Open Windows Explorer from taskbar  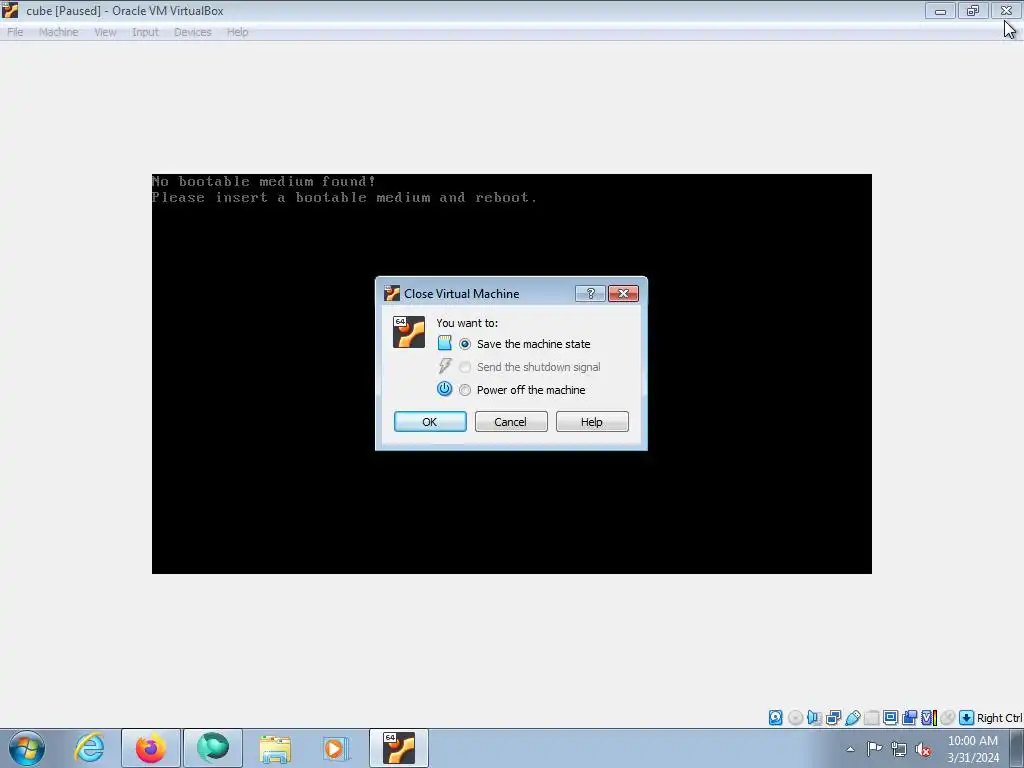(x=275, y=748)
